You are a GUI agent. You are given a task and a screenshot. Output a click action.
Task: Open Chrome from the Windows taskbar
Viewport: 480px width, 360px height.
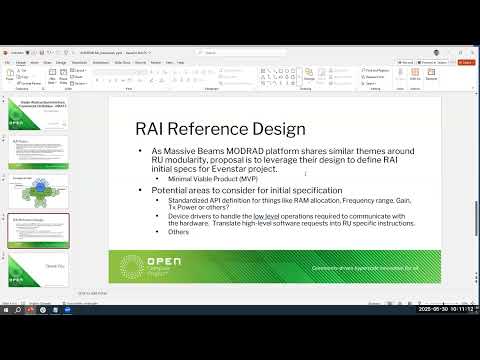(x=43, y=310)
